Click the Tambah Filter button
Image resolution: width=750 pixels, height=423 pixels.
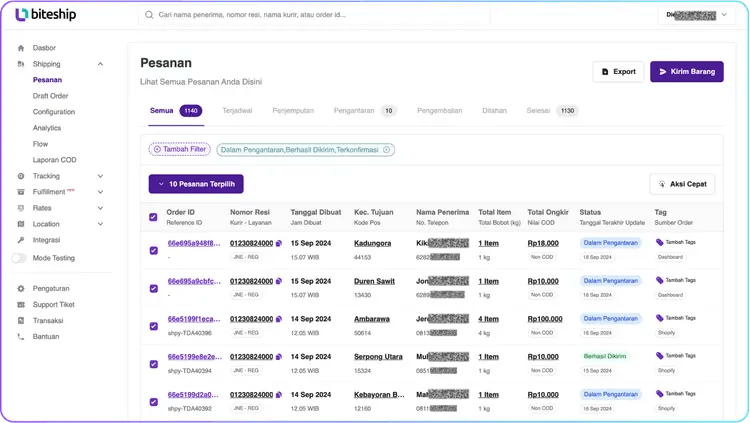(179, 149)
